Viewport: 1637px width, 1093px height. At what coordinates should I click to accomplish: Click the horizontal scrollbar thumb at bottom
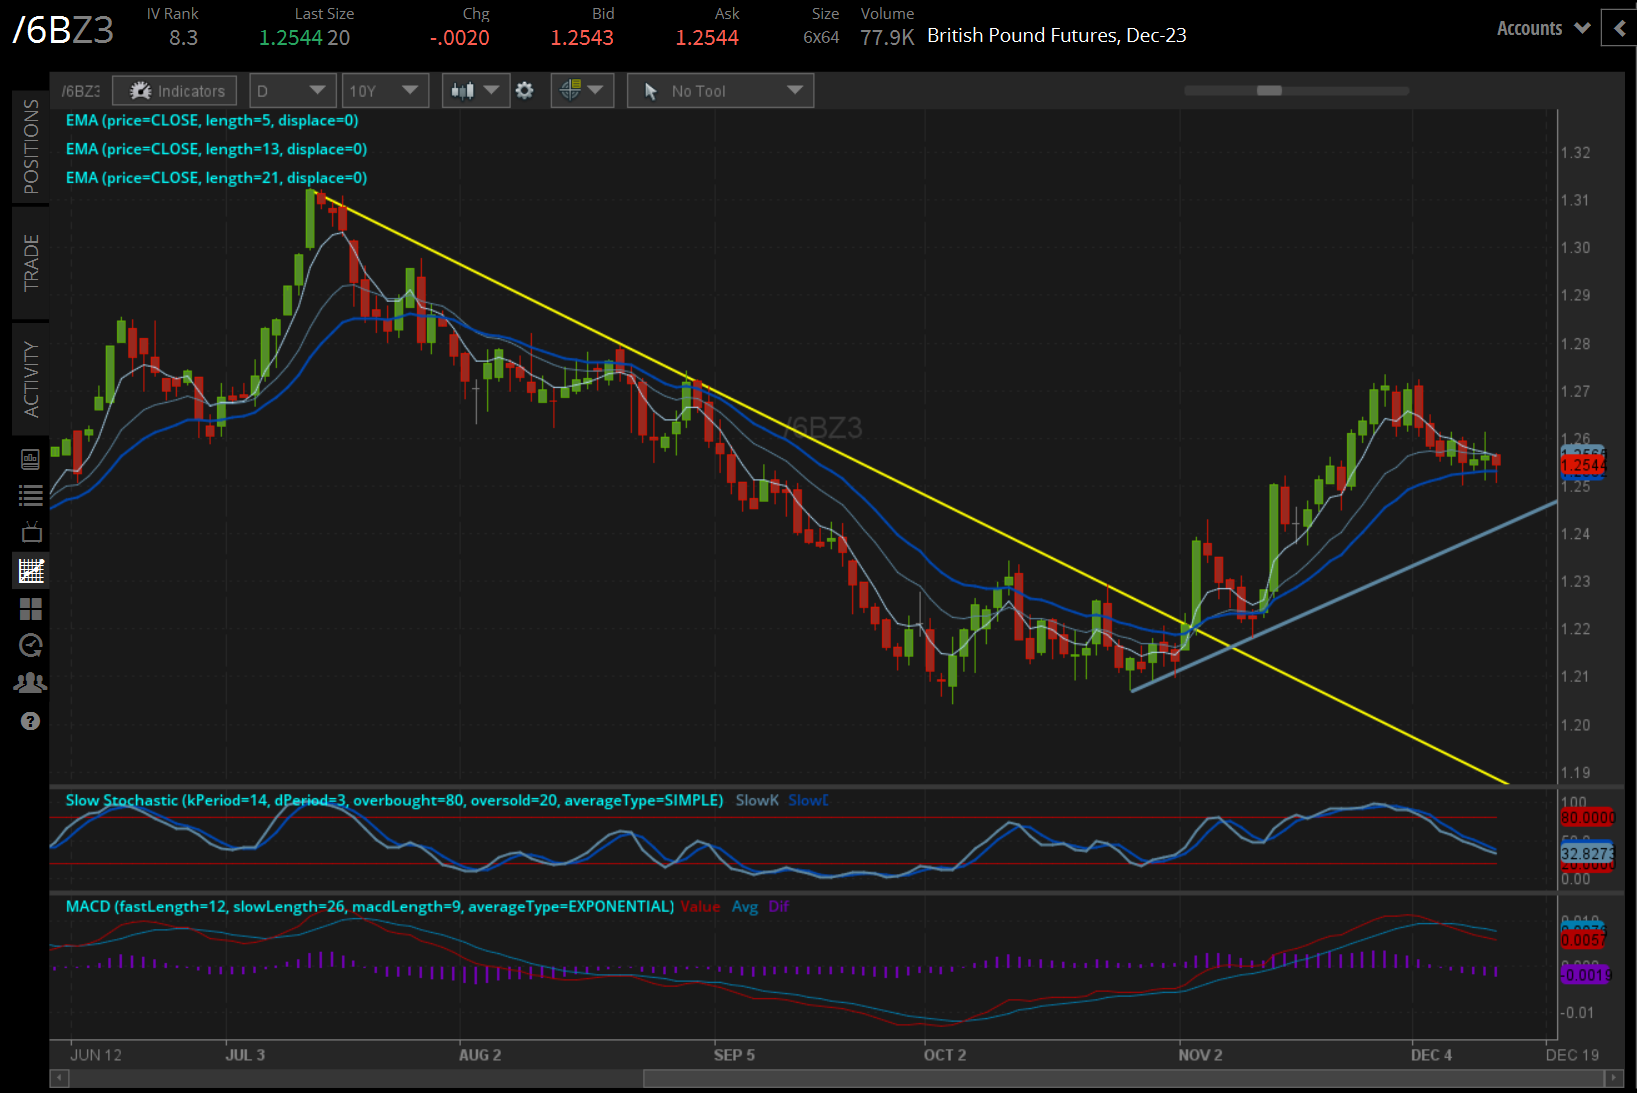(x=1123, y=1078)
